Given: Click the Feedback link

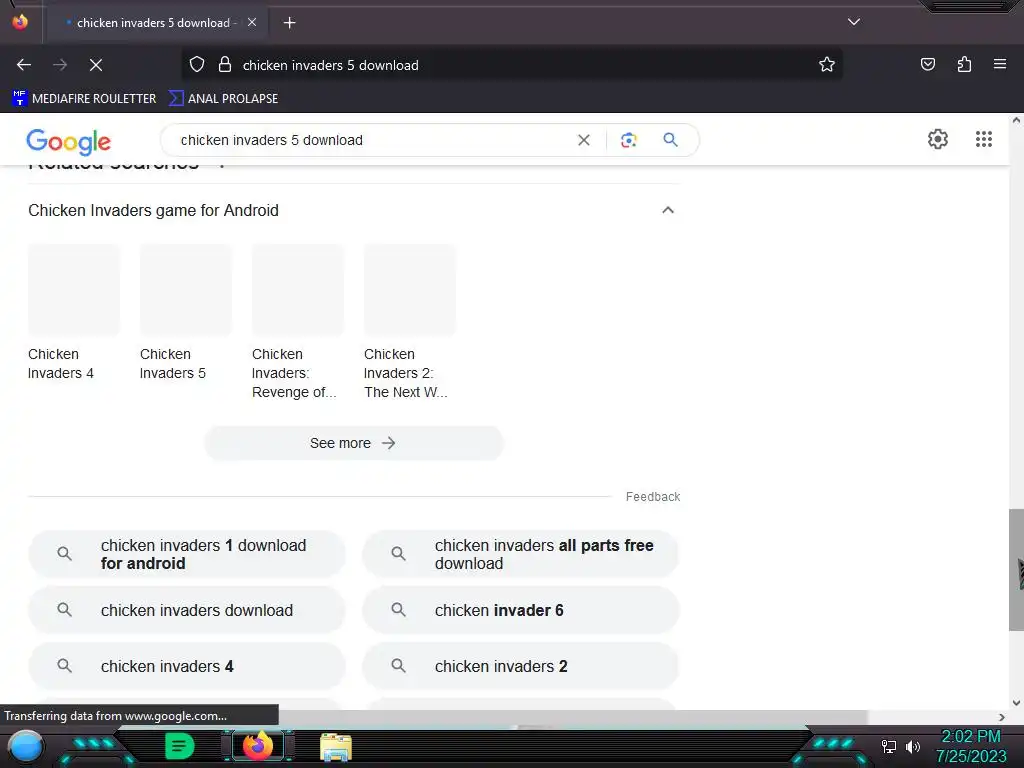Looking at the screenshot, I should (x=652, y=497).
